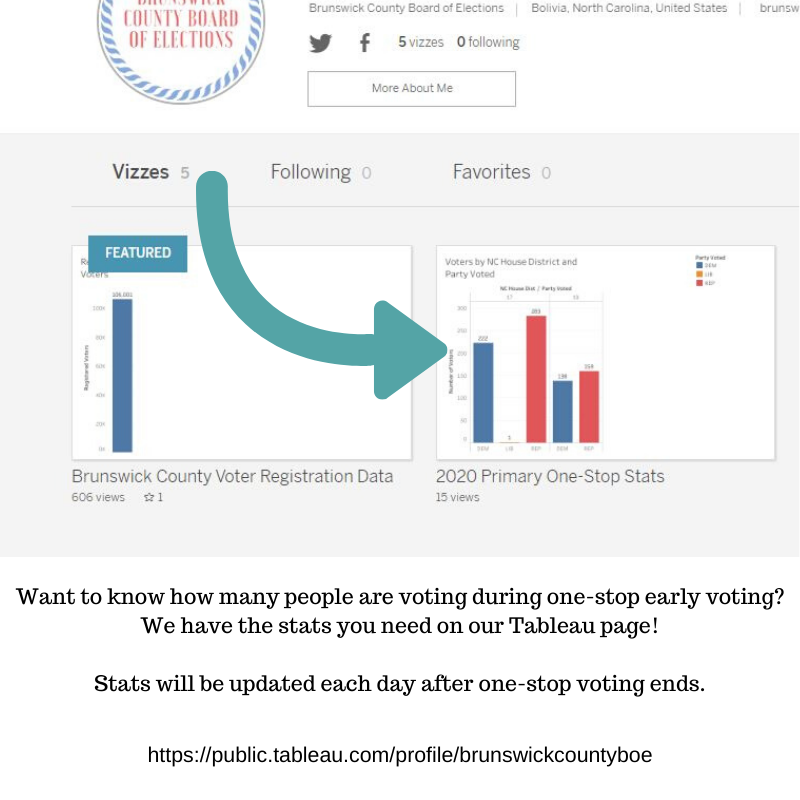
Task: Click the Brunswick County Voter Registration Data title
Action: click(x=232, y=477)
